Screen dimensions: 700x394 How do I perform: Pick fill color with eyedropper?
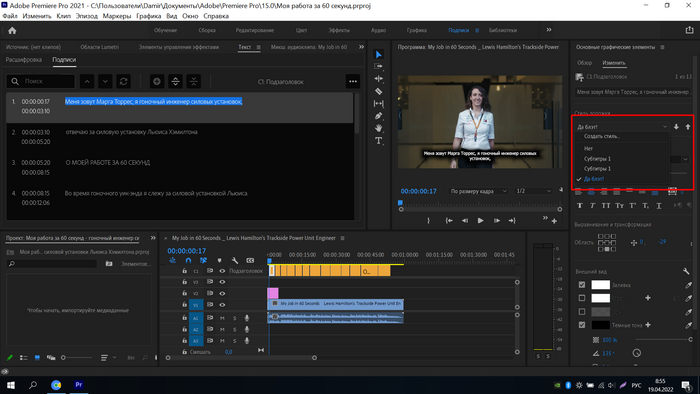point(688,285)
